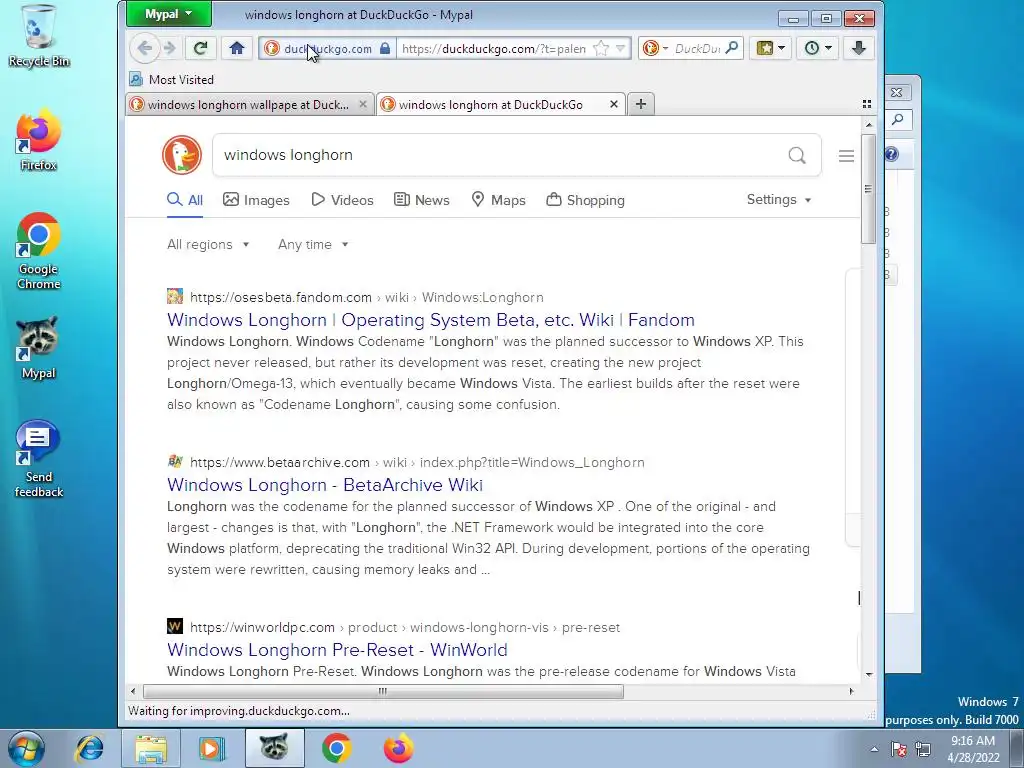Click the horizontal scrollbar right arrow
Viewport: 1024px width, 768px height.
coord(851,692)
